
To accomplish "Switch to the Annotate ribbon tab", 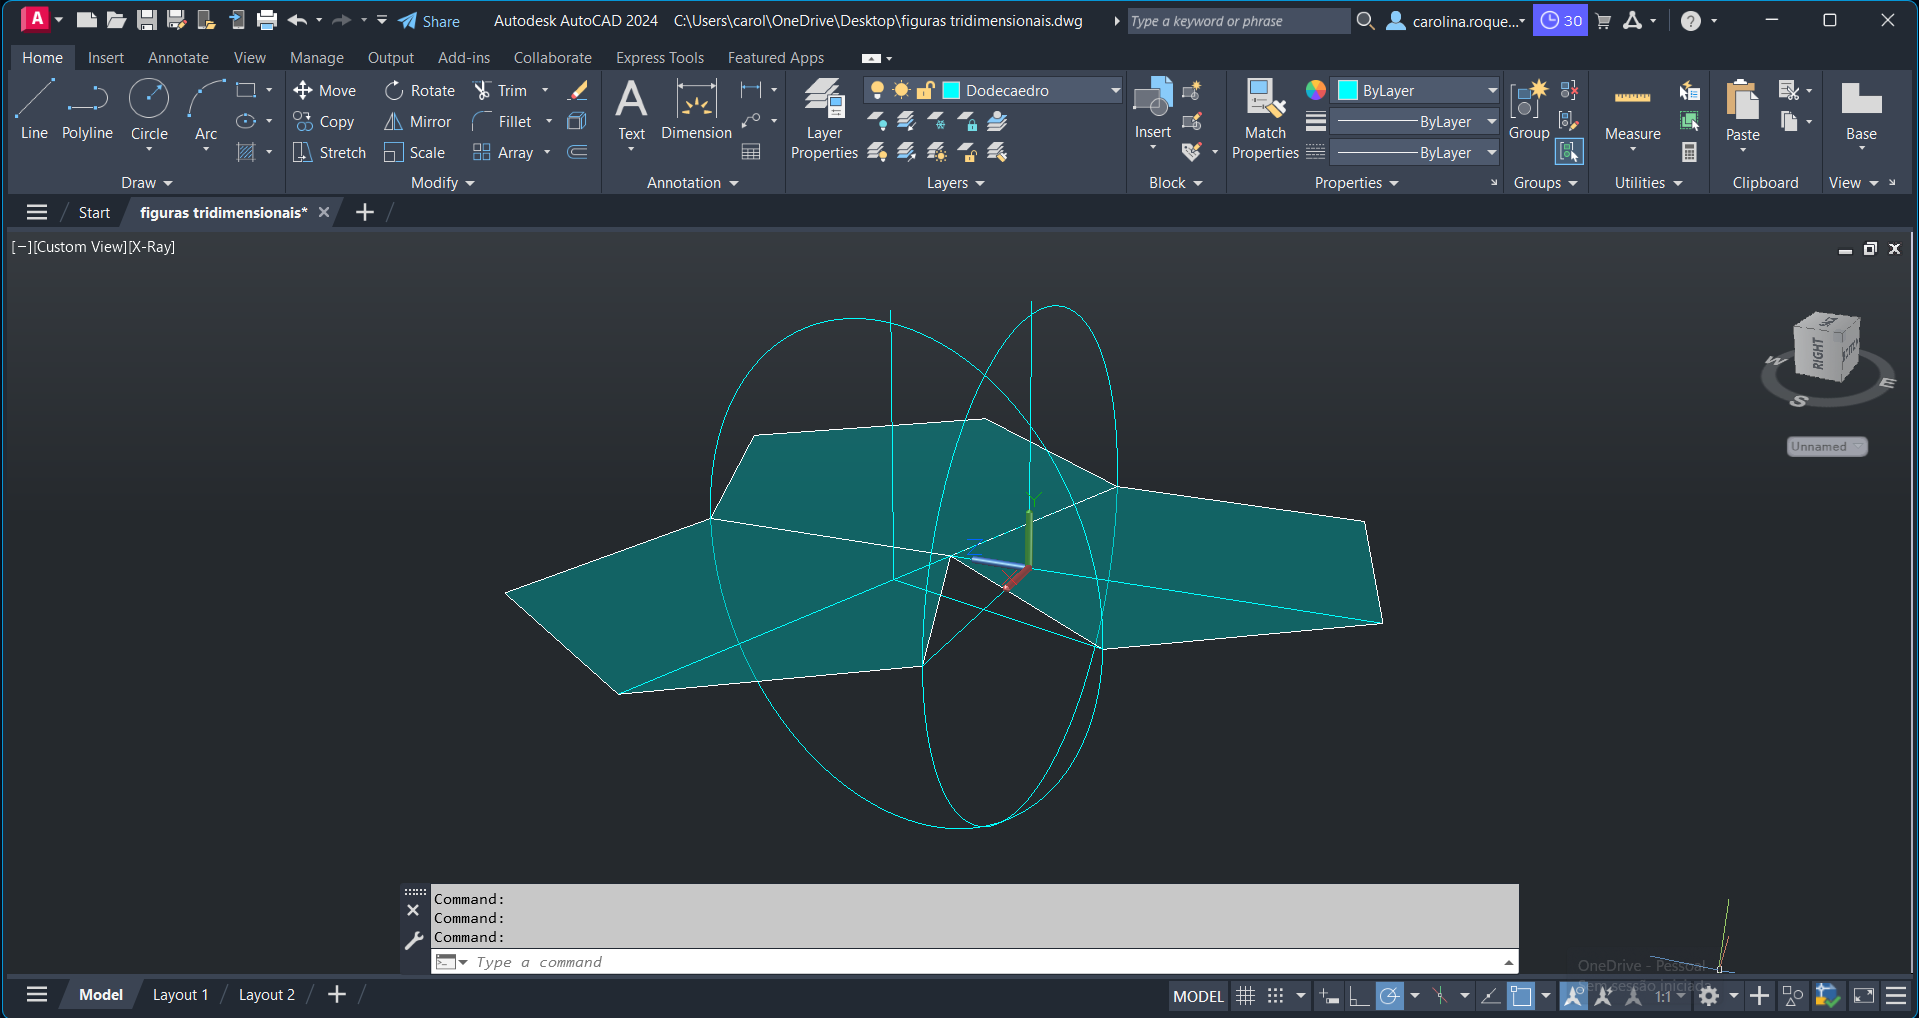I will click(x=178, y=58).
